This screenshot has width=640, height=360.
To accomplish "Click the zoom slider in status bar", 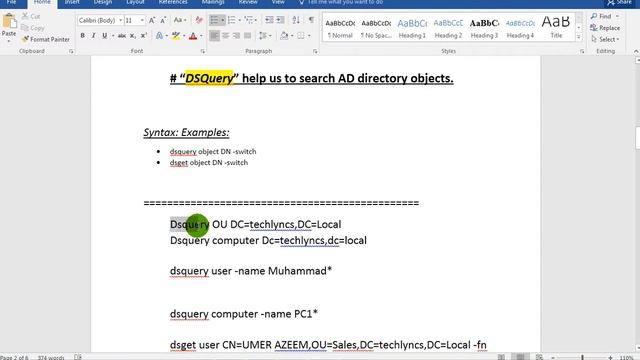I will click(582, 357).
